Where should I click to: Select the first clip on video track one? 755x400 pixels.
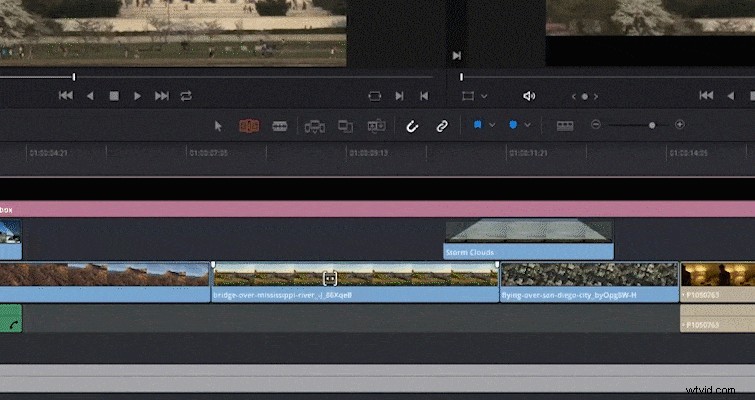tap(104, 282)
